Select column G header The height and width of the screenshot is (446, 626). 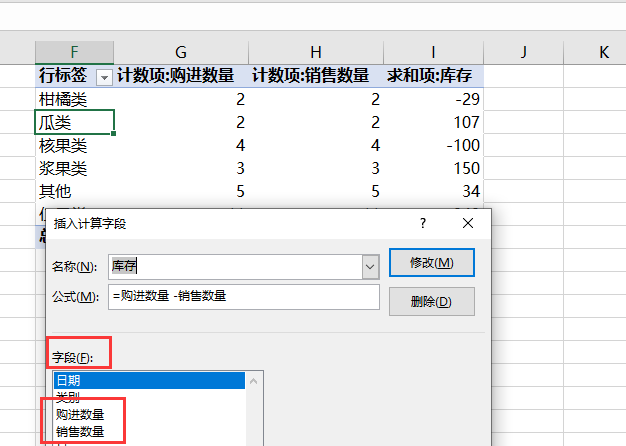pos(181,52)
